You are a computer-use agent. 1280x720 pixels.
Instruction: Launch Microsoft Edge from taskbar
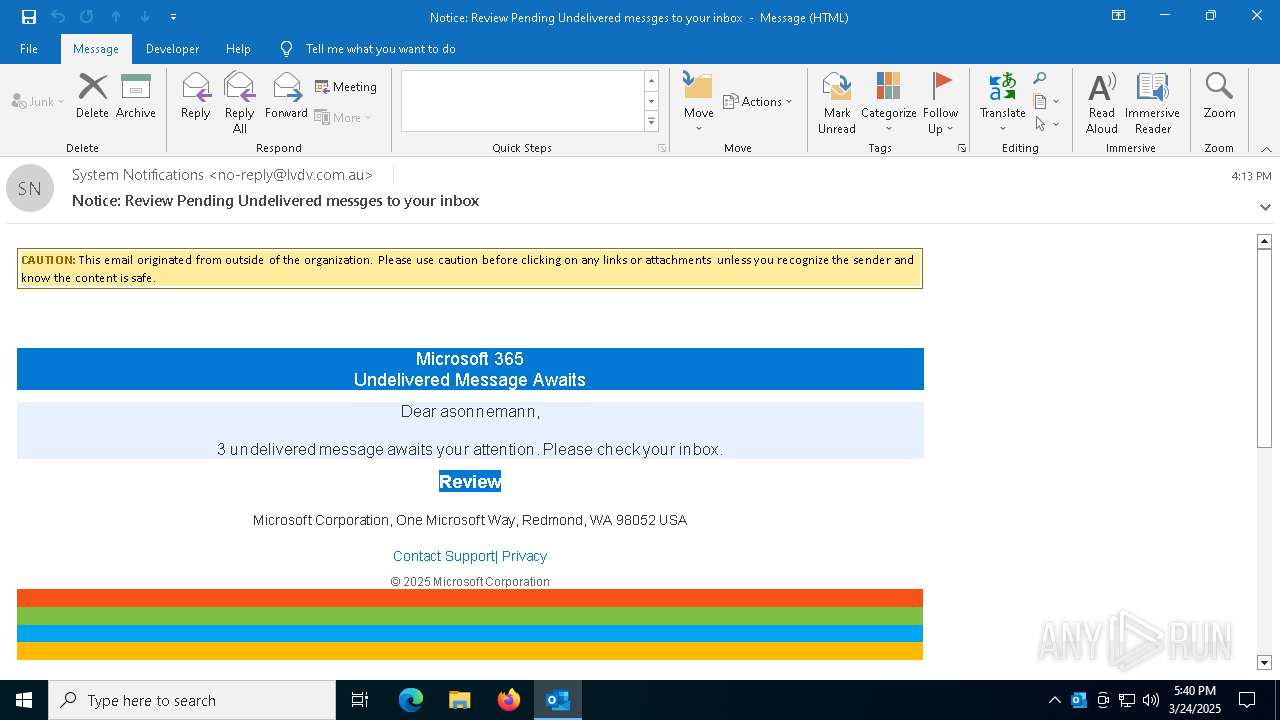pos(411,700)
